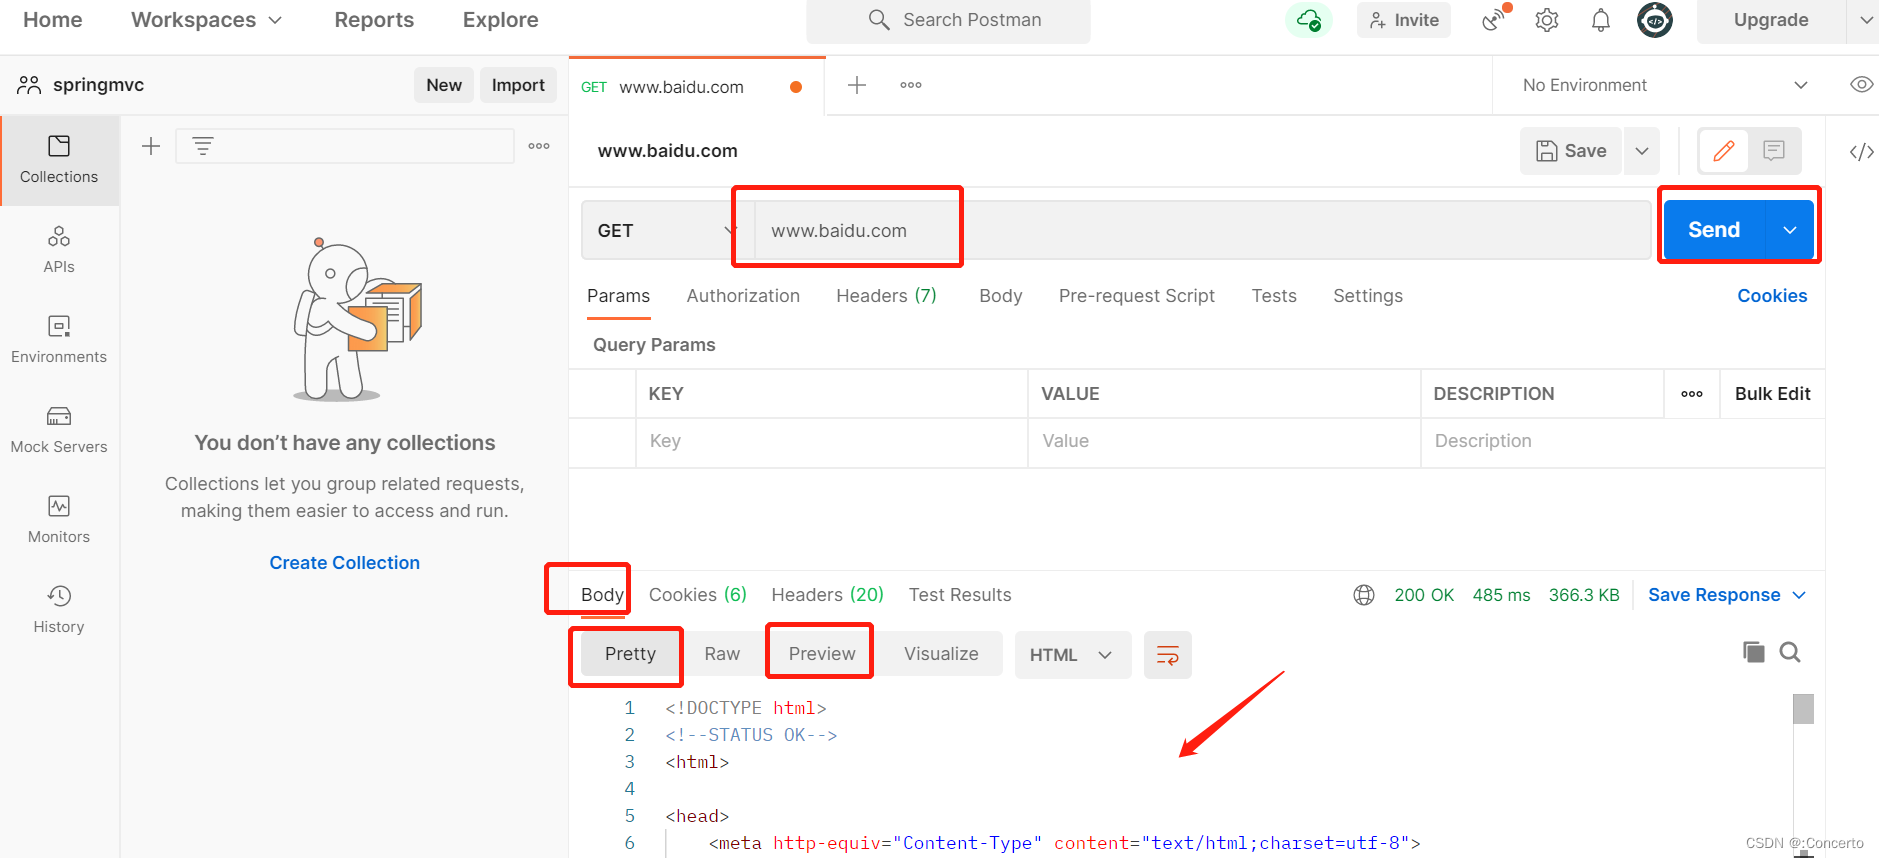Select the Pretty response view

click(630, 654)
